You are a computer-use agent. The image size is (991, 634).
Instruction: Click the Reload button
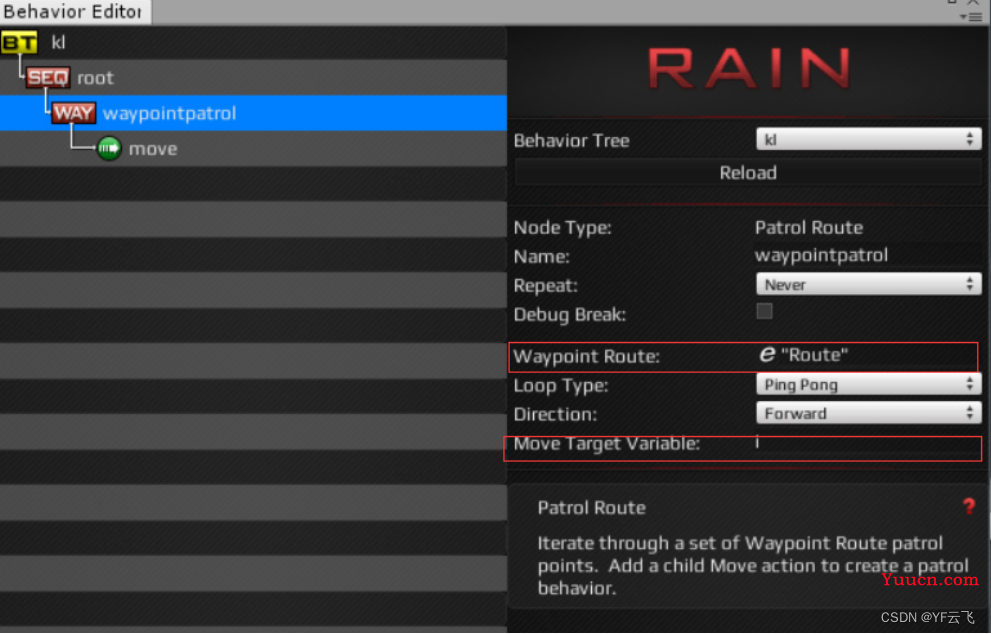tap(748, 173)
